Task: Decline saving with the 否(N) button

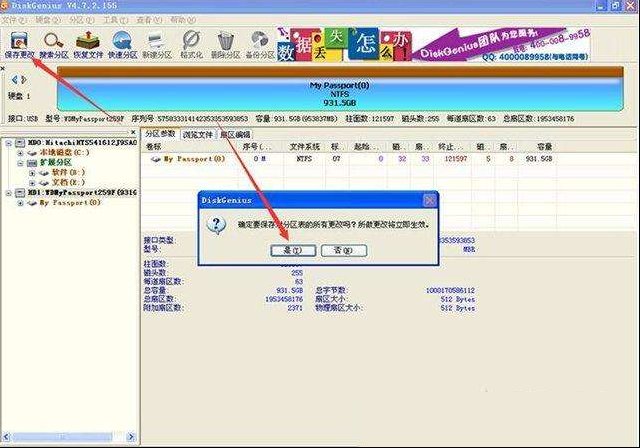Action: click(344, 250)
